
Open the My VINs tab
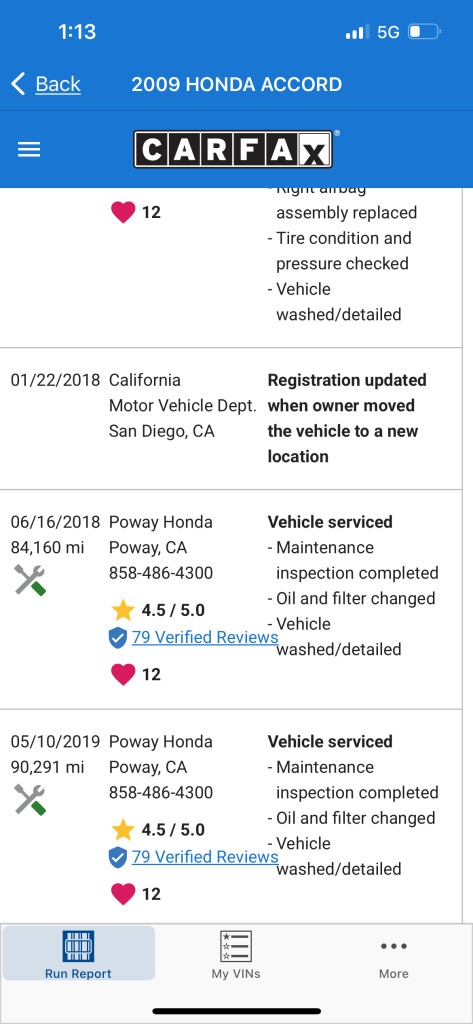pyautogui.click(x=236, y=954)
